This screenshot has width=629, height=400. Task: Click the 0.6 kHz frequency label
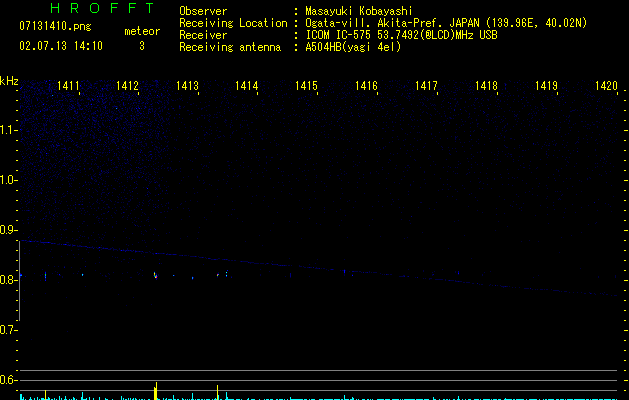(8, 380)
